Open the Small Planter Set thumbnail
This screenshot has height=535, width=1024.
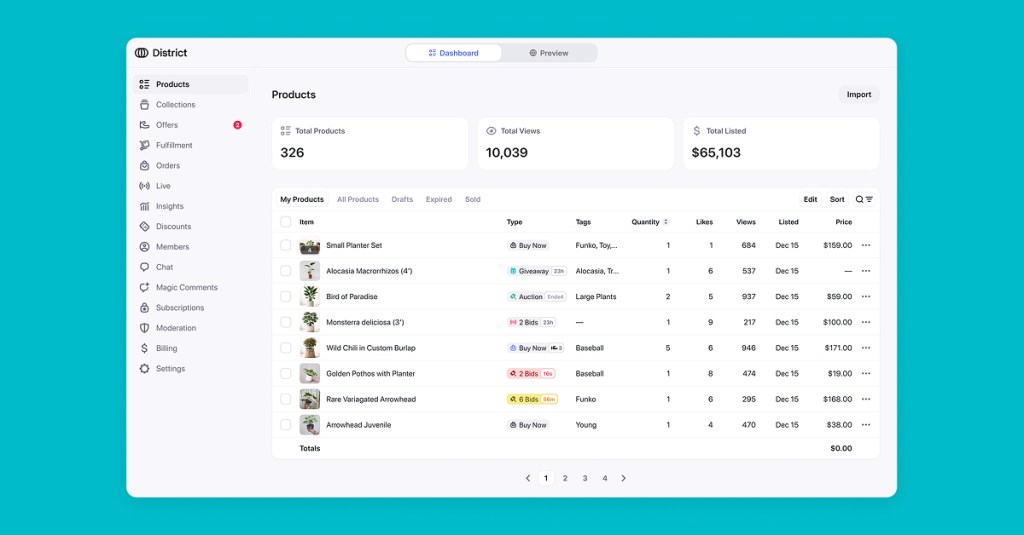tap(310, 245)
